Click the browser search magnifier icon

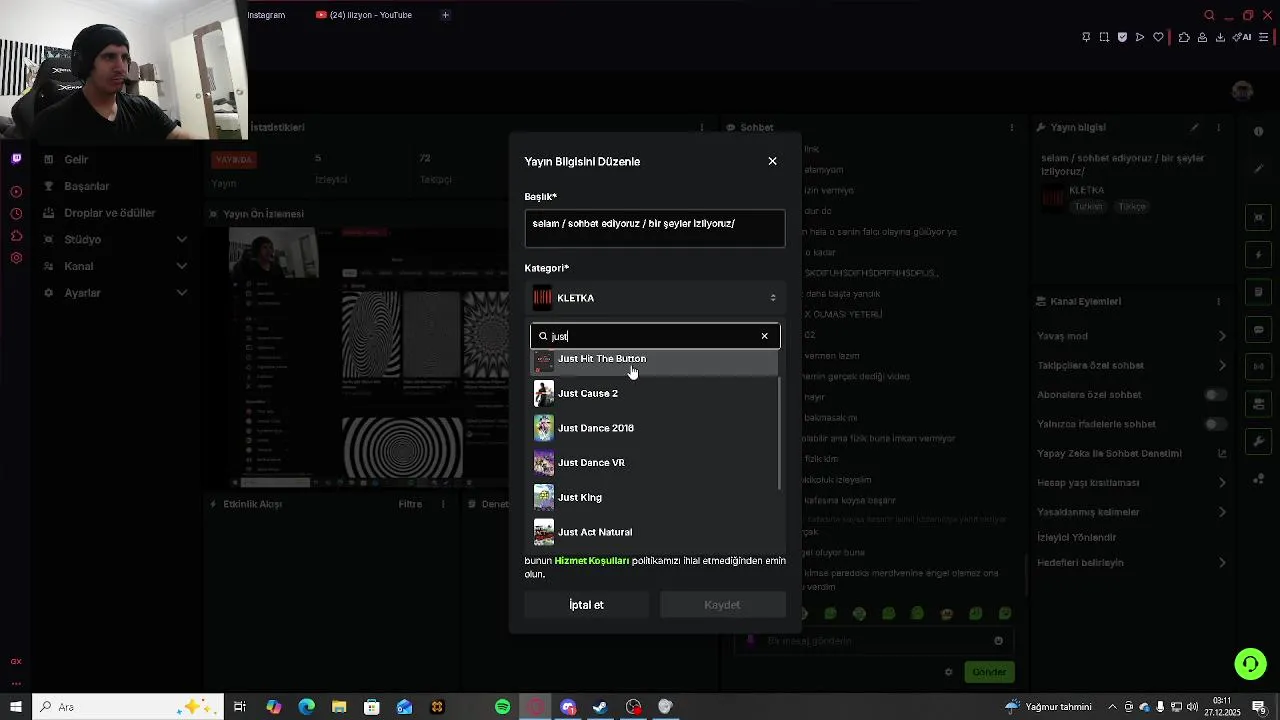pos(1209,15)
